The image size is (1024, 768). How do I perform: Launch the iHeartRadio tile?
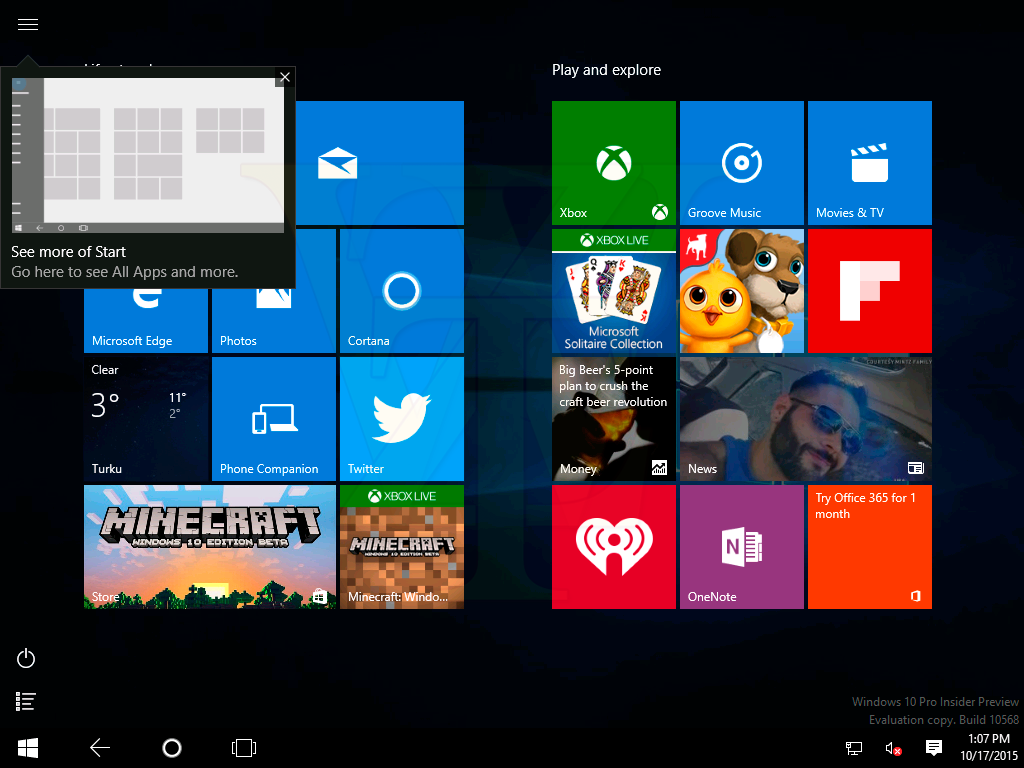614,547
